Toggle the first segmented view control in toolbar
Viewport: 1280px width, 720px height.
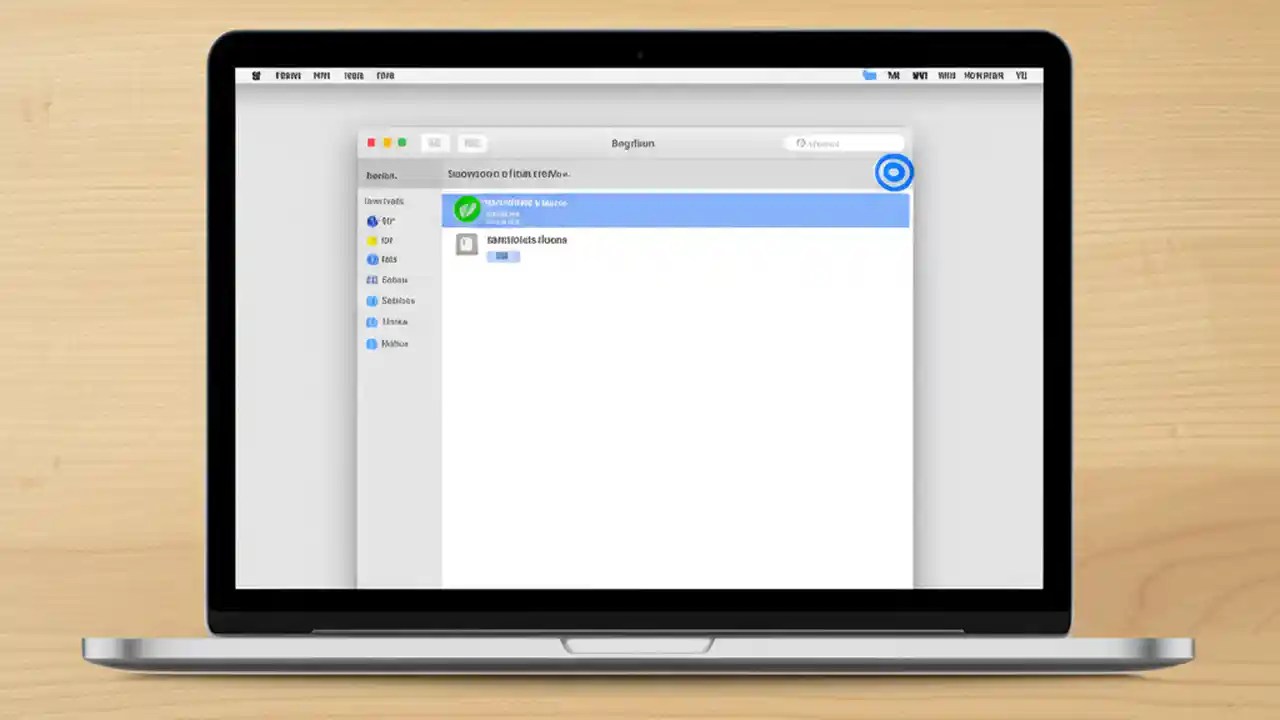(434, 143)
